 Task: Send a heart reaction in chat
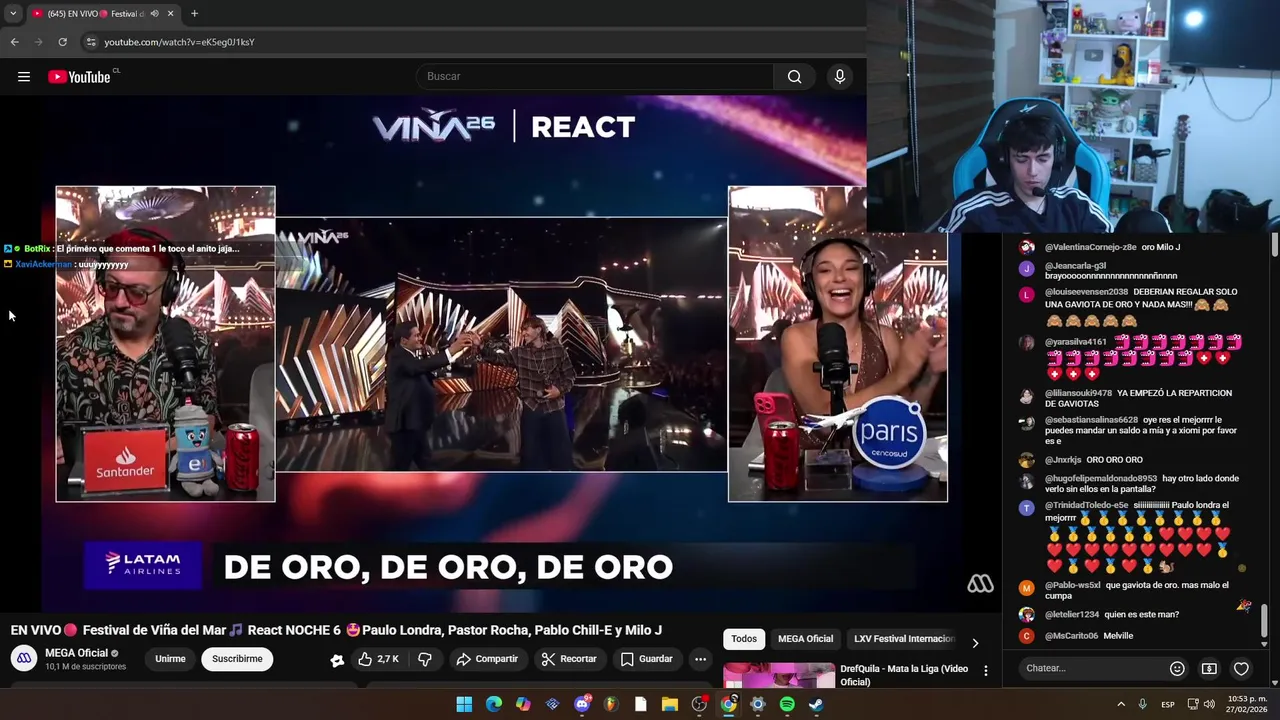[1241, 668]
